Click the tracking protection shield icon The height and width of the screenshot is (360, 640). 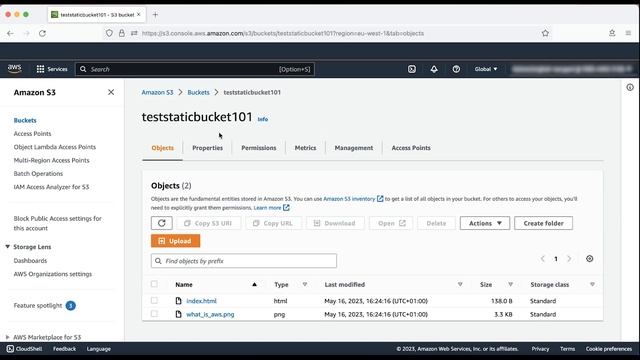[x=109, y=33]
